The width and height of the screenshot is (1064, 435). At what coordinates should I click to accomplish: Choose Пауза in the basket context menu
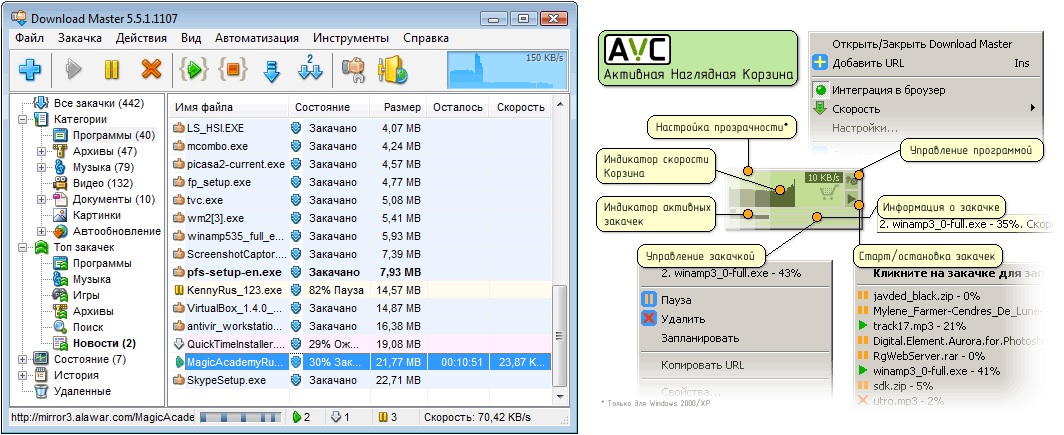click(x=676, y=300)
